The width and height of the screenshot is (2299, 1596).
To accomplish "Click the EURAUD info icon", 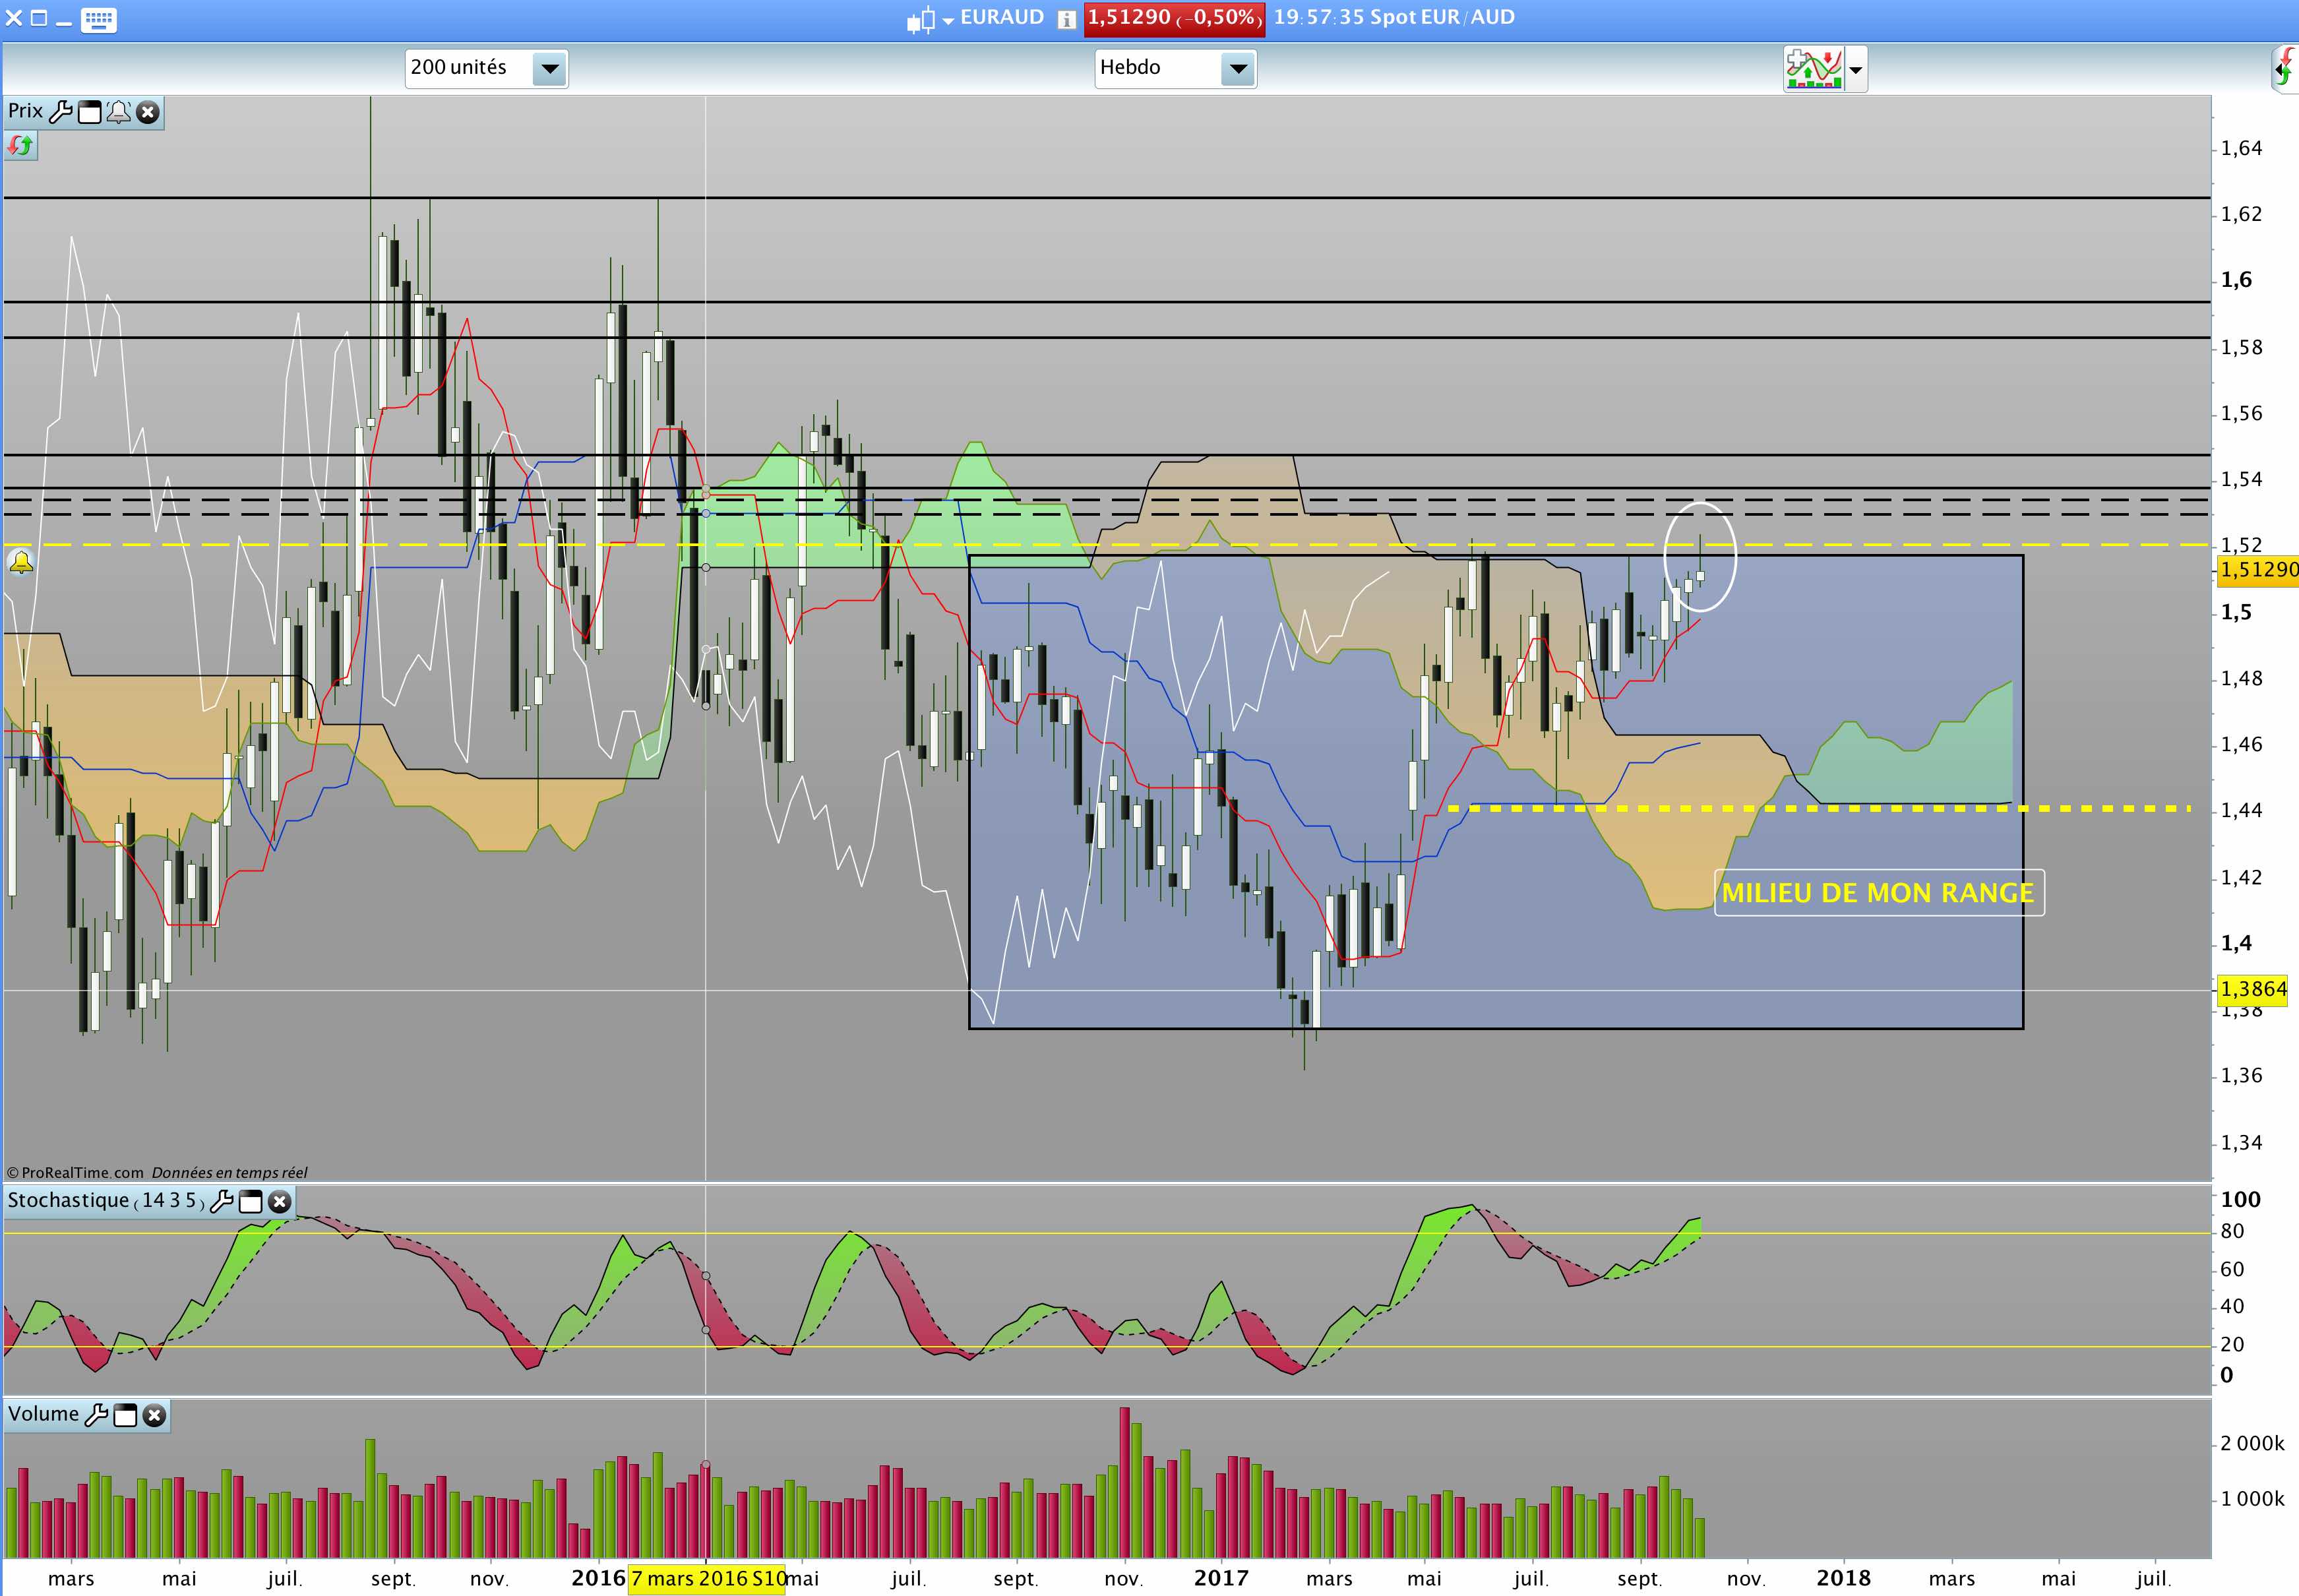I will click(x=1067, y=19).
